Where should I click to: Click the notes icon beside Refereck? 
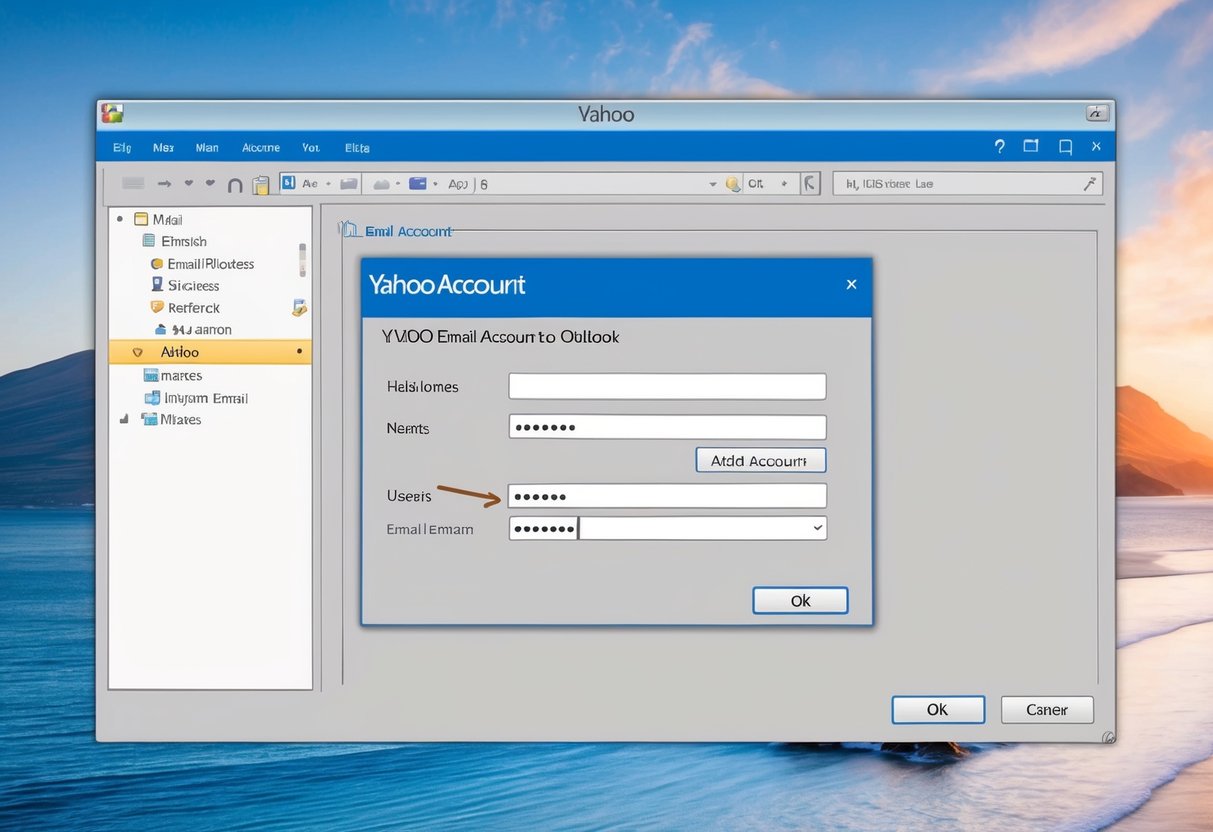point(299,308)
